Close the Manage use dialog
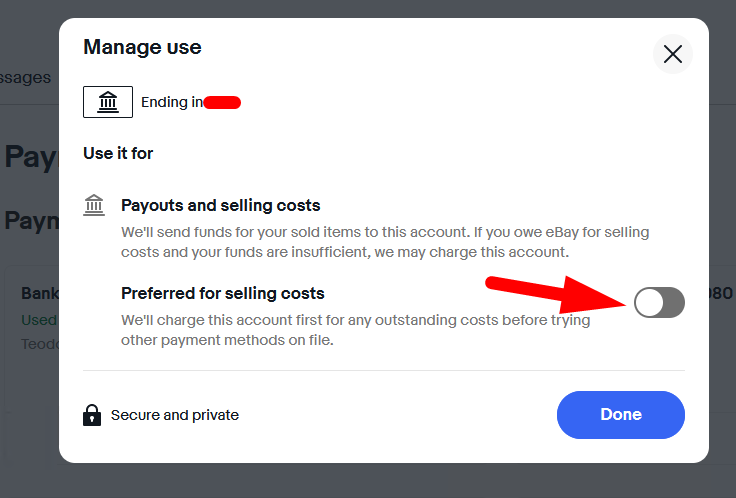 673,54
